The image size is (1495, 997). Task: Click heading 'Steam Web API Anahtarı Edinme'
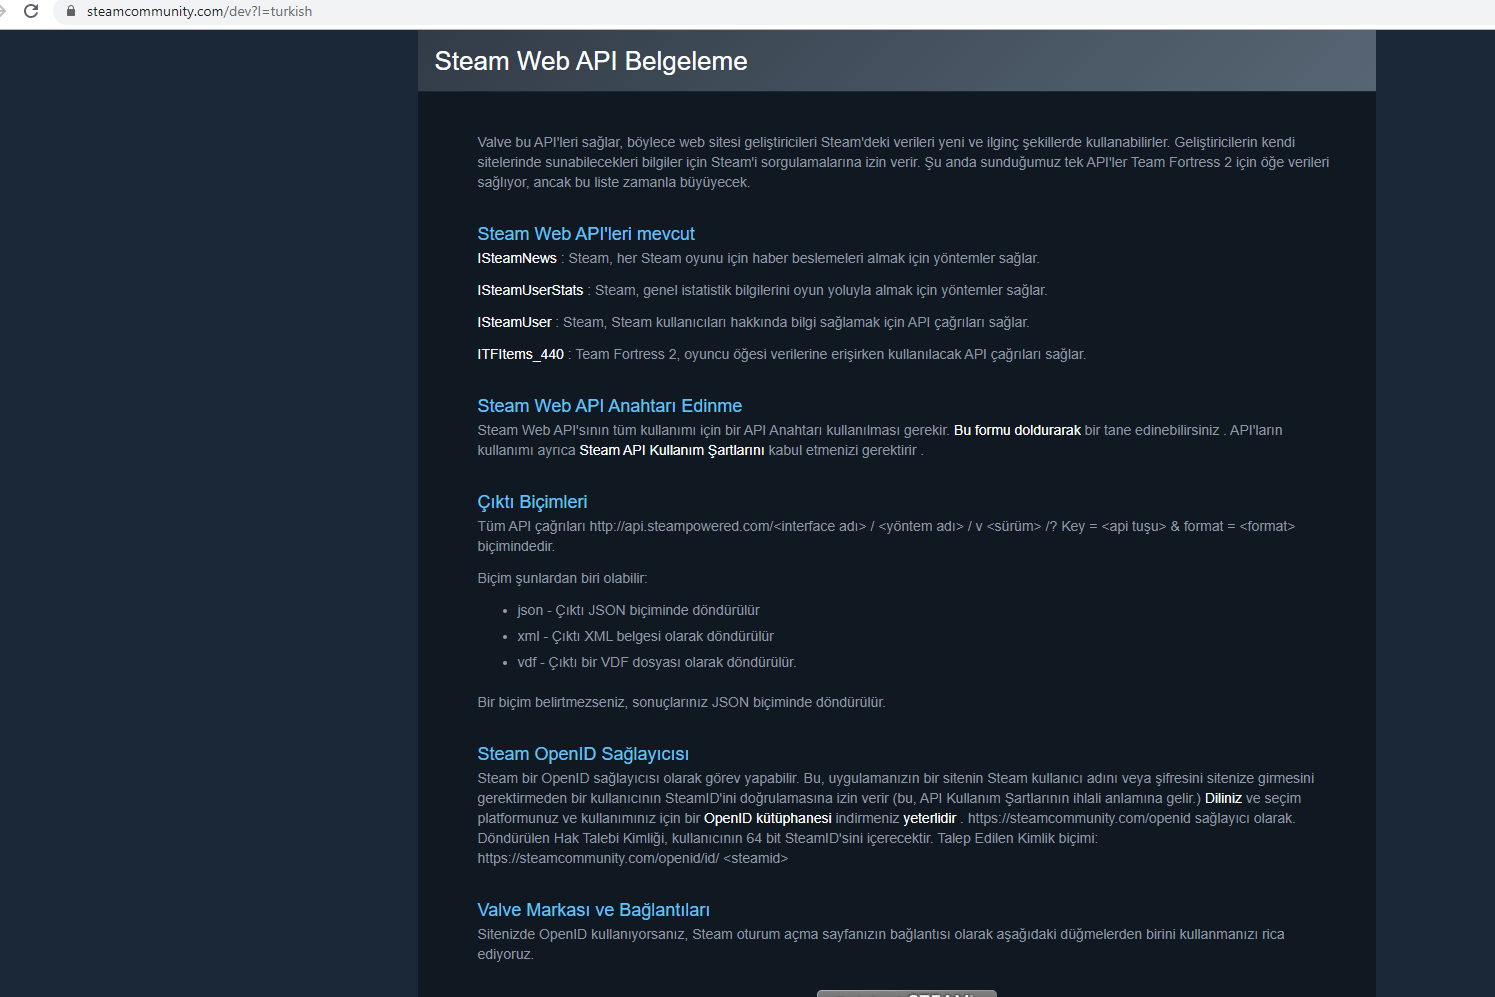(x=609, y=406)
